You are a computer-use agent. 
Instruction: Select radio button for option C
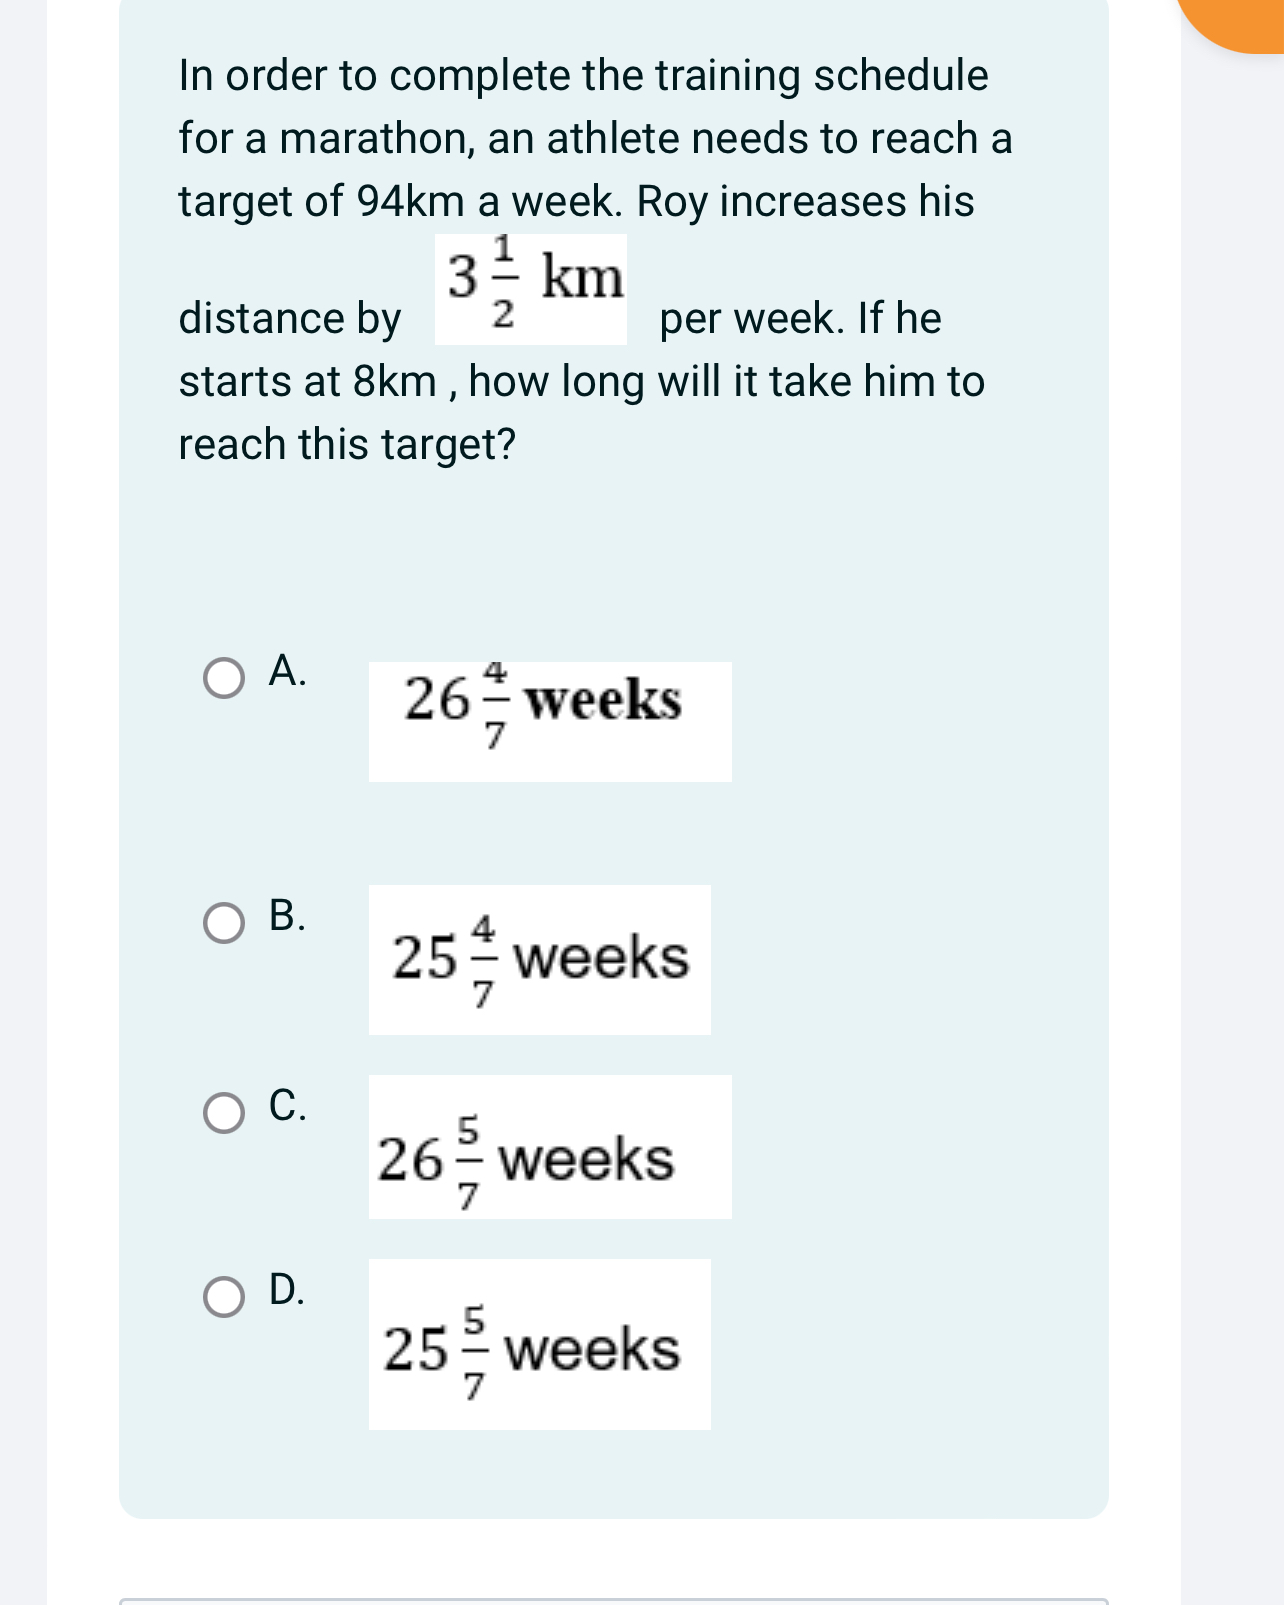pyautogui.click(x=224, y=1114)
